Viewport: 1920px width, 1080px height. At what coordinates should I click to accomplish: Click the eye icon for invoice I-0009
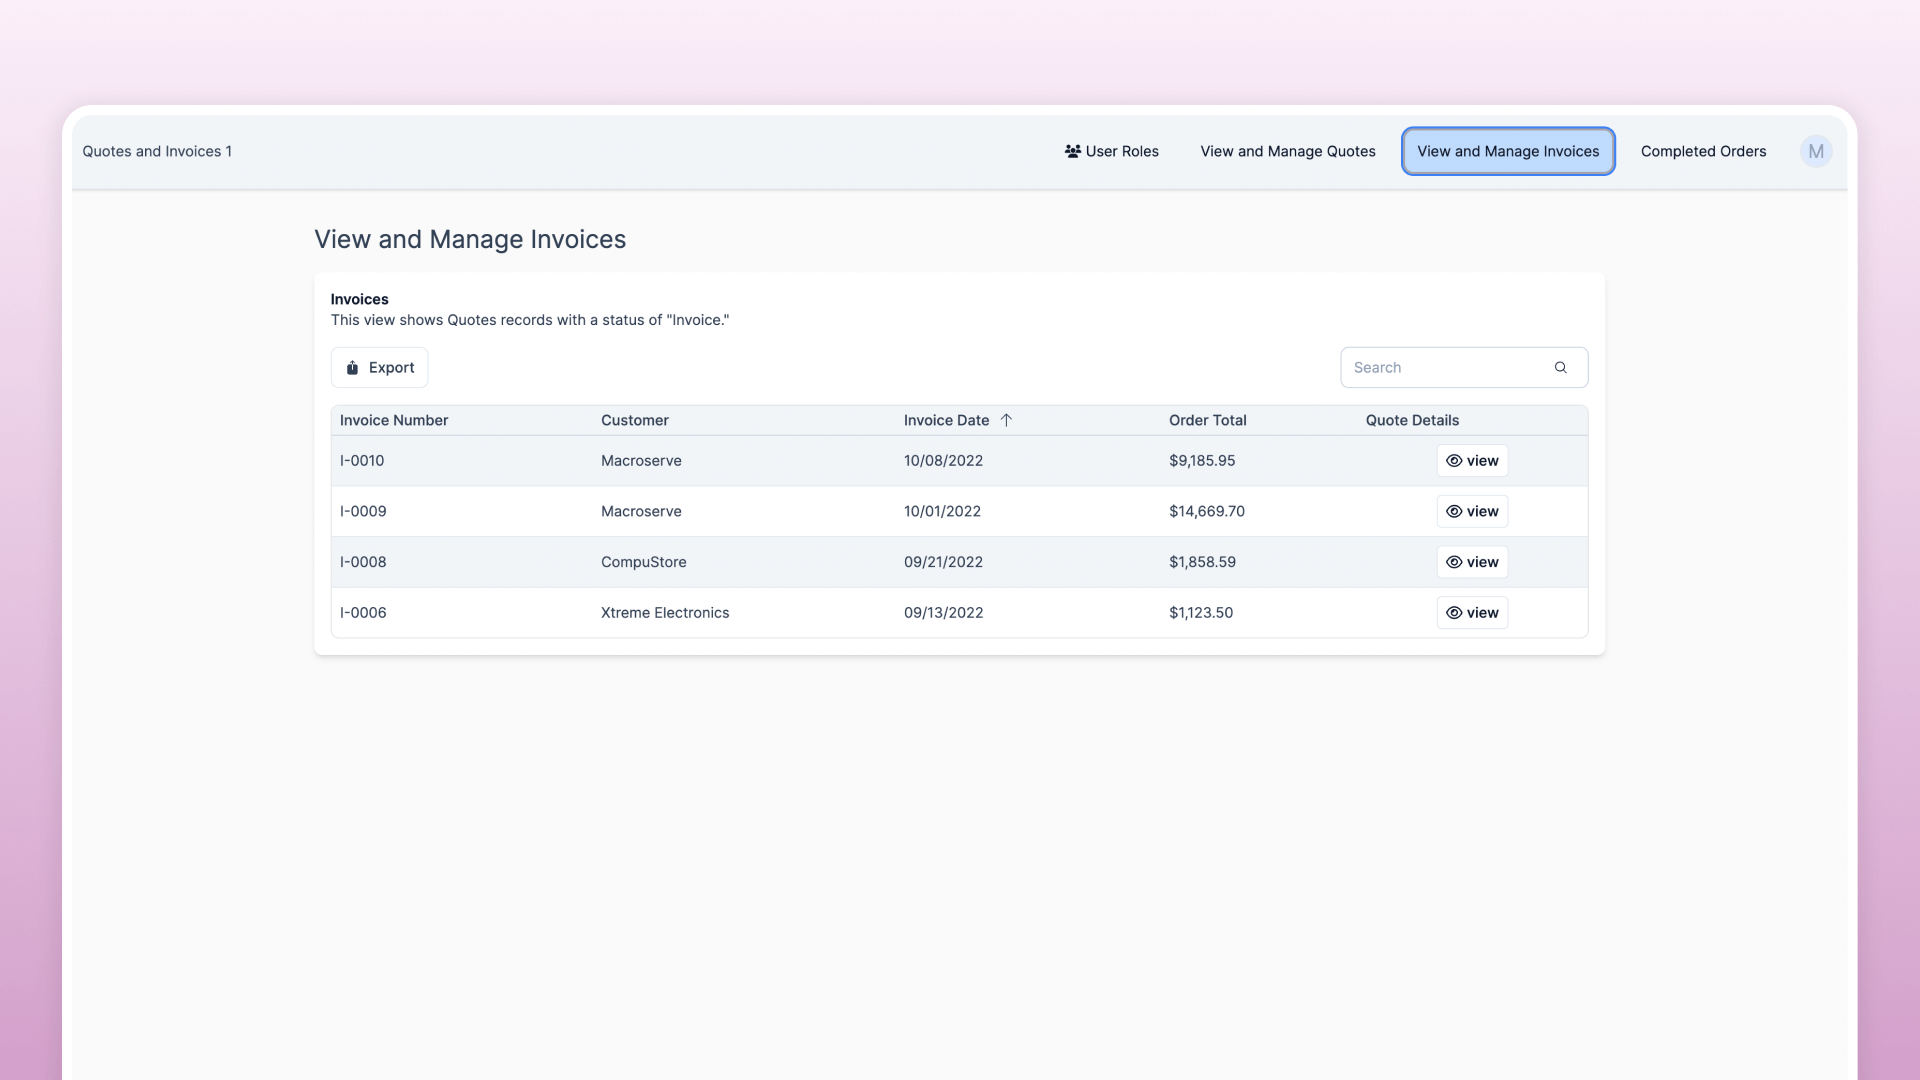click(x=1454, y=511)
